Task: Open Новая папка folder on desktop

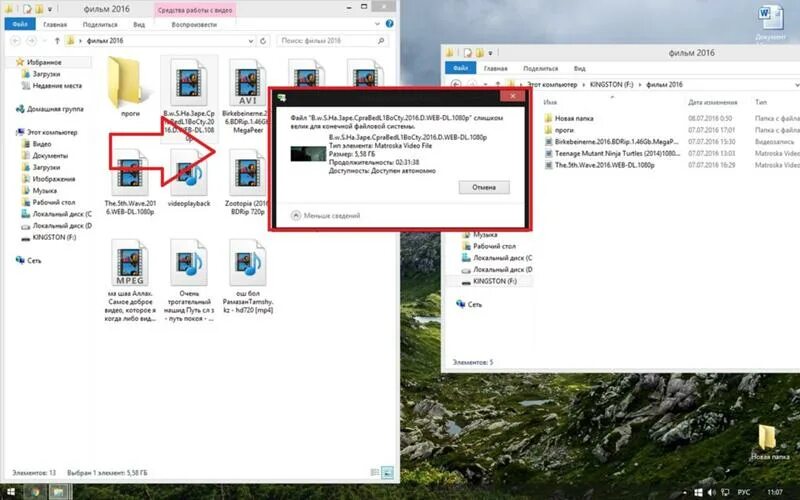Action: tap(768, 443)
